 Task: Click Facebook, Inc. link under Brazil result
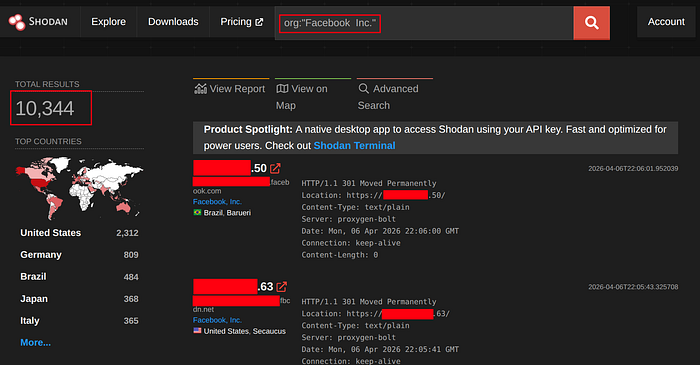coord(217,202)
